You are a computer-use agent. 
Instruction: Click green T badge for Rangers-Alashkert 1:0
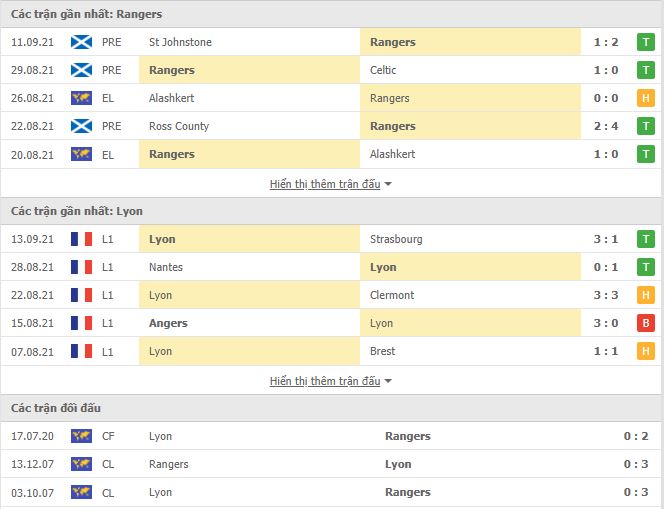tap(646, 154)
